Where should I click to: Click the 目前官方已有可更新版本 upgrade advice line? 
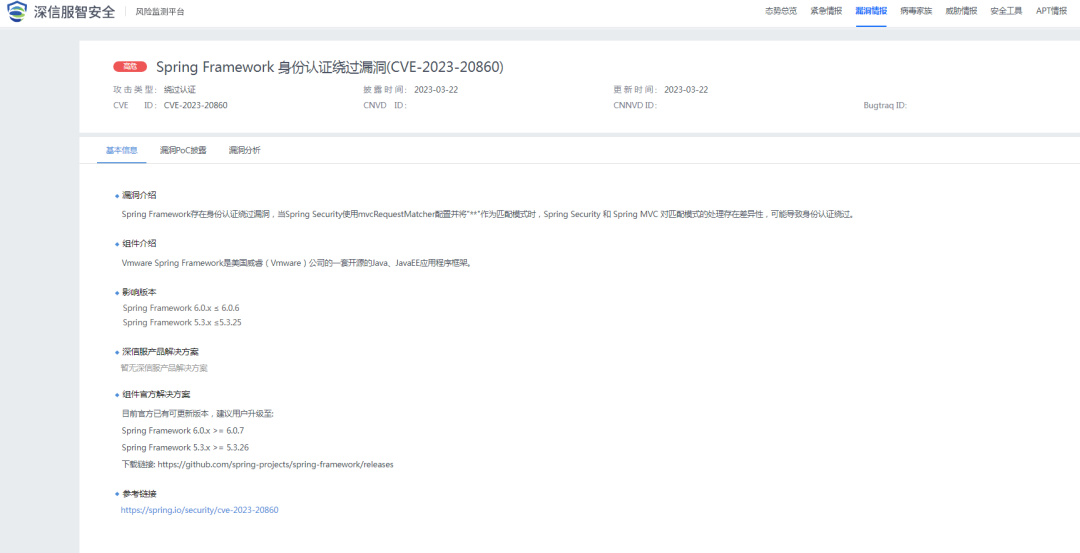[x=198, y=414]
